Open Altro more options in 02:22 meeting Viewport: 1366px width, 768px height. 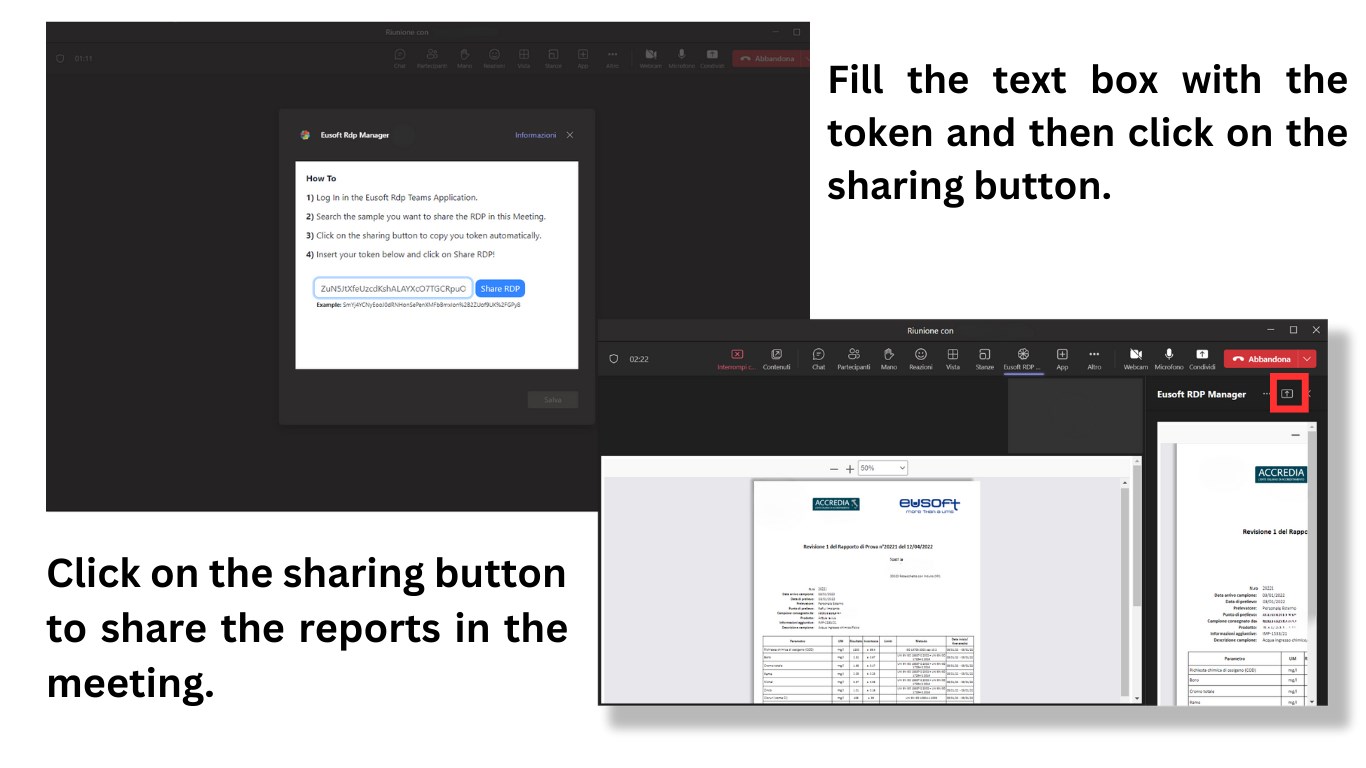pyautogui.click(x=1094, y=359)
